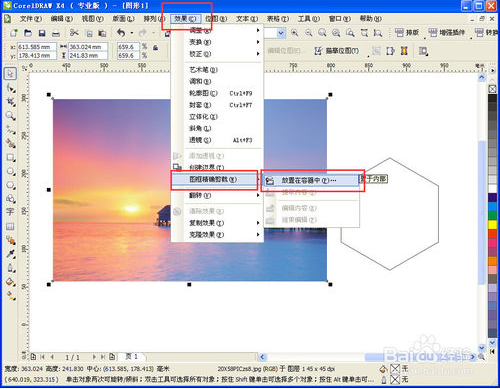Select the Zoom tool in toolbox
Screen dimensions: 500x389
tap(10, 116)
